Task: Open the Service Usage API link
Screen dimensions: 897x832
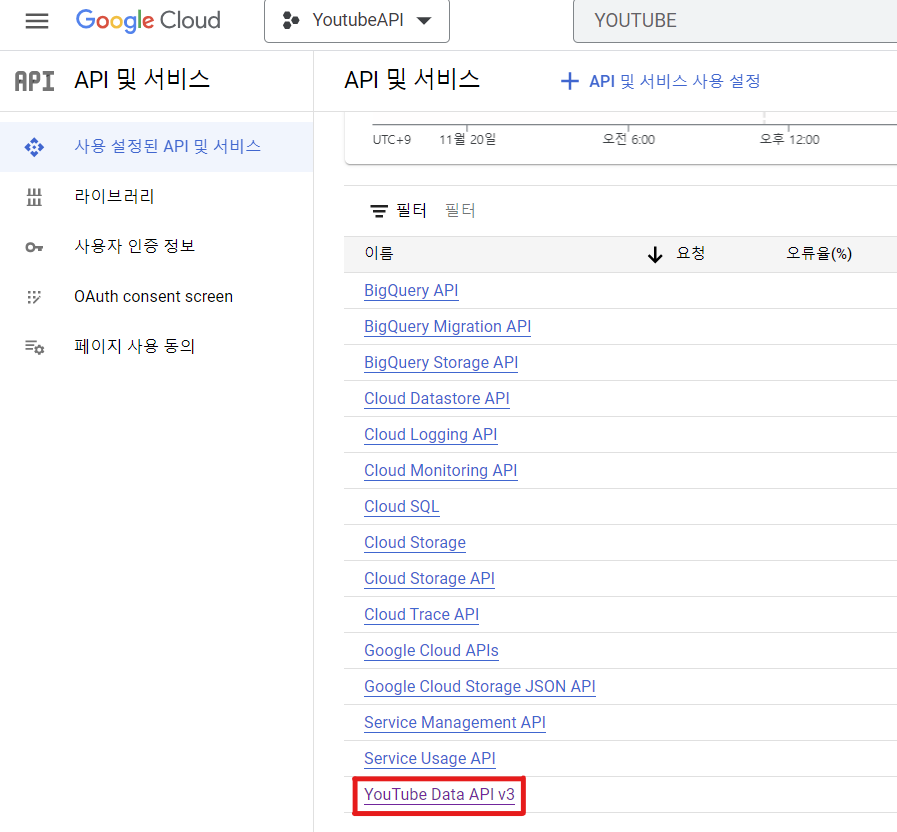Action: tap(430, 759)
